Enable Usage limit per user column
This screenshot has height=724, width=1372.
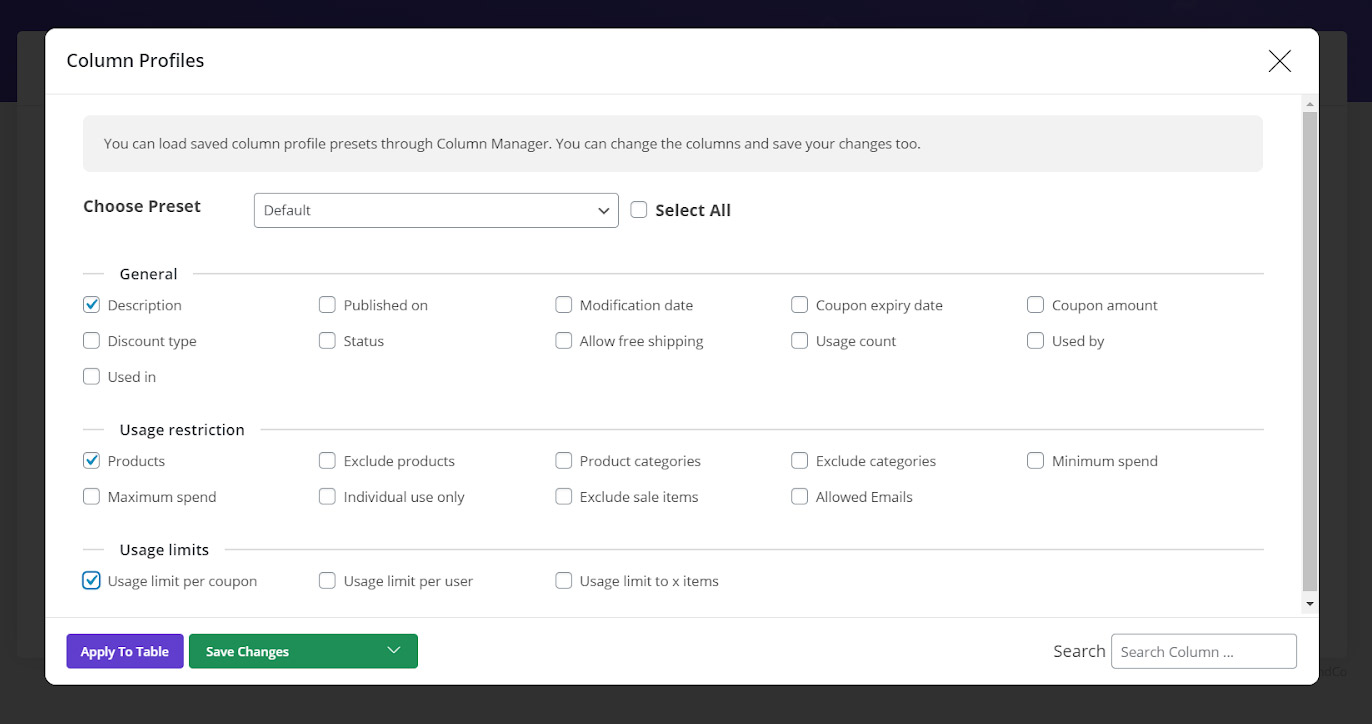coord(327,581)
